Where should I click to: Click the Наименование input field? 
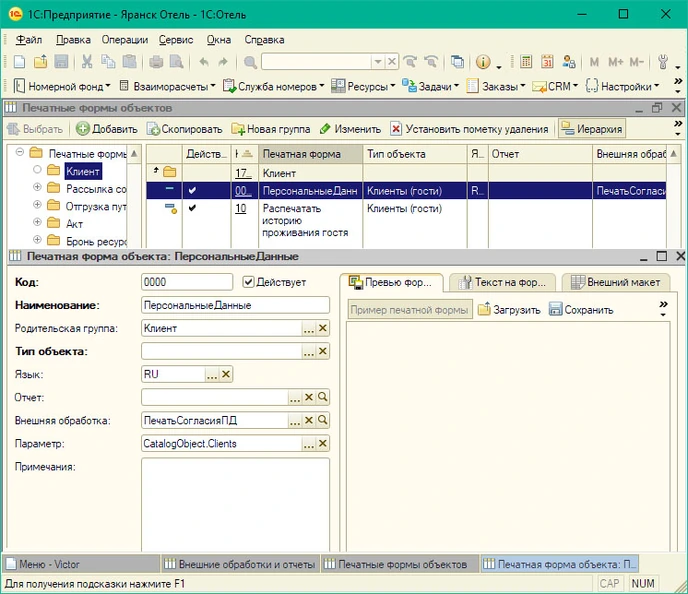[x=235, y=305]
